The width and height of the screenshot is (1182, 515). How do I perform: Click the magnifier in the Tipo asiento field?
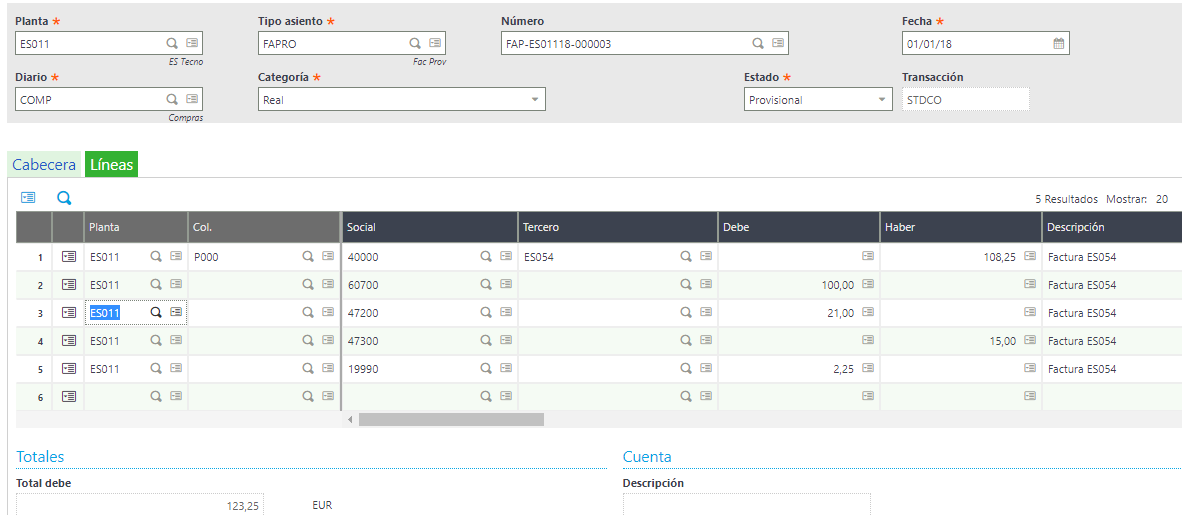(x=415, y=43)
